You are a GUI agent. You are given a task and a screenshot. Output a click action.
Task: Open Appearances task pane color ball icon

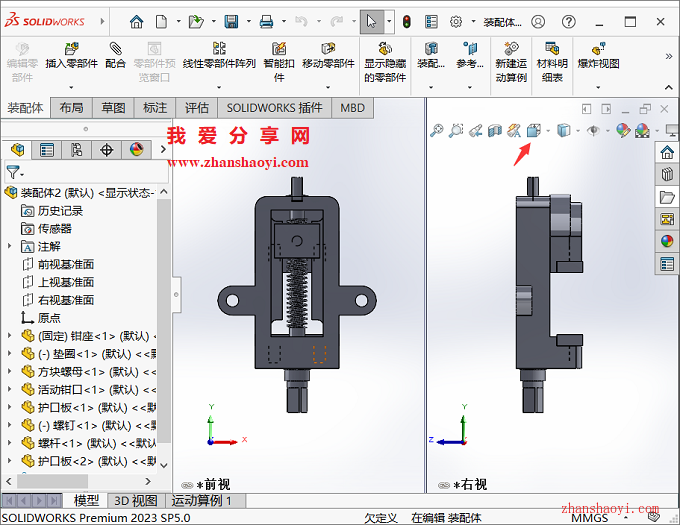(x=667, y=241)
